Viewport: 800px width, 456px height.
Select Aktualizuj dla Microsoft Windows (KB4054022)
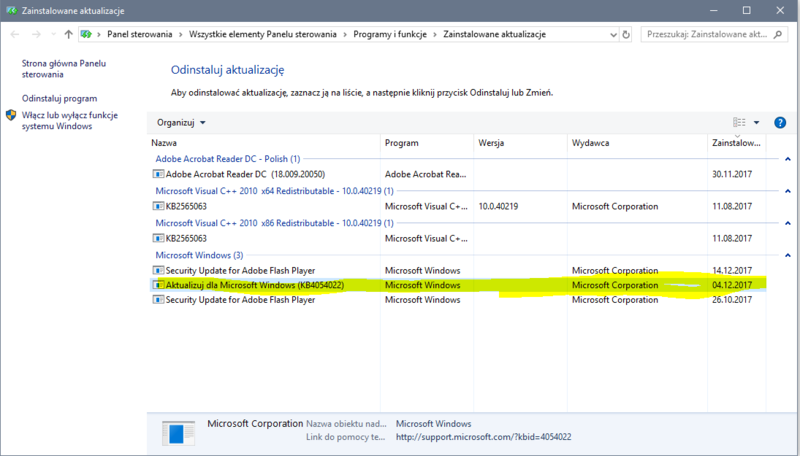tap(458, 285)
